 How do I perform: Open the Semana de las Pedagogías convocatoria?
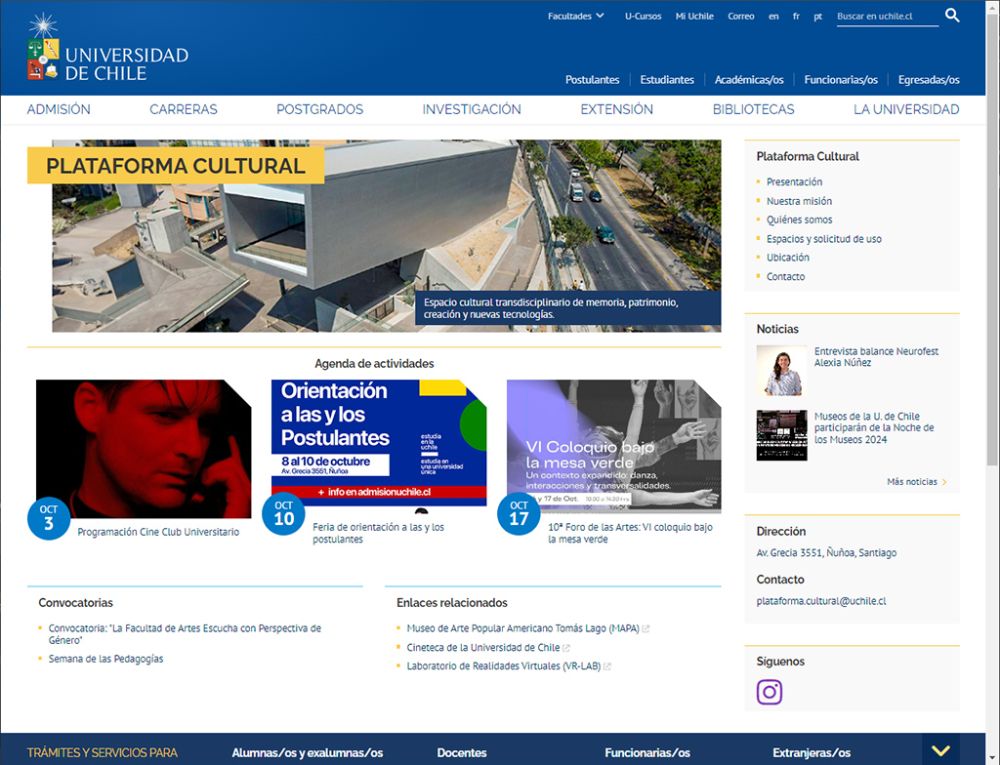point(105,658)
